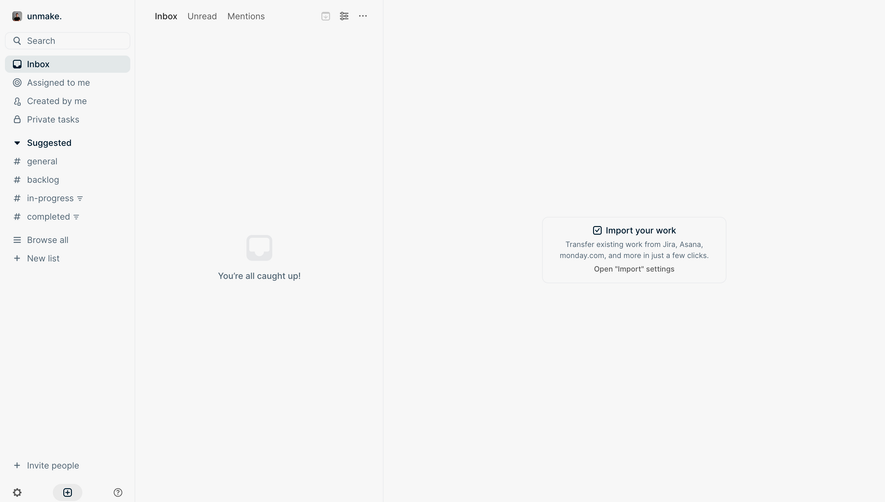Click the create new task plus icon
The height and width of the screenshot is (502, 885).
(67, 492)
